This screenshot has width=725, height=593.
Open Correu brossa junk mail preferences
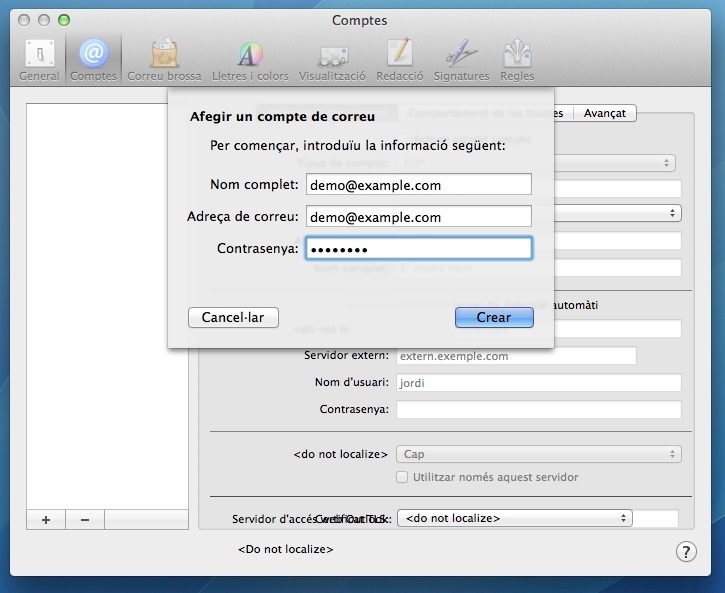pos(164,60)
